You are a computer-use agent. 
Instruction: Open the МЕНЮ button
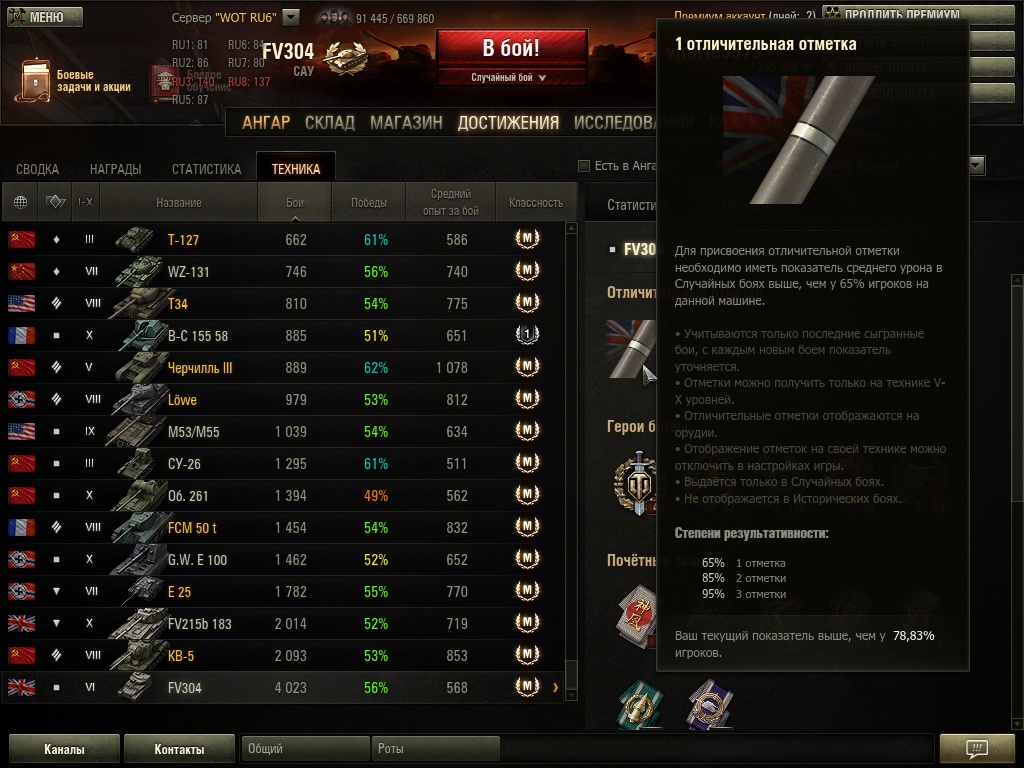coord(45,17)
